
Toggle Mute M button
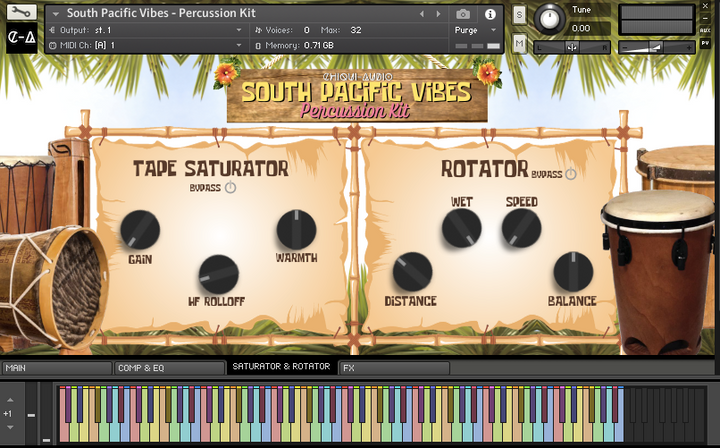point(519,44)
